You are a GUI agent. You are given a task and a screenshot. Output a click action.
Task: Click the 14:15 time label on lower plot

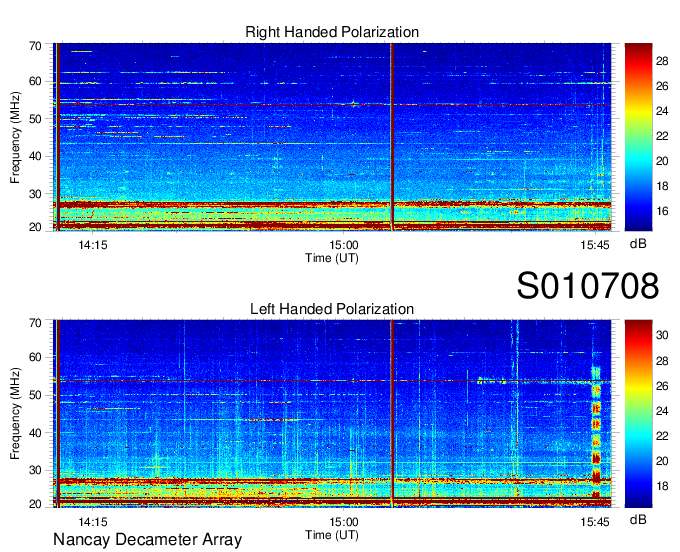93,522
